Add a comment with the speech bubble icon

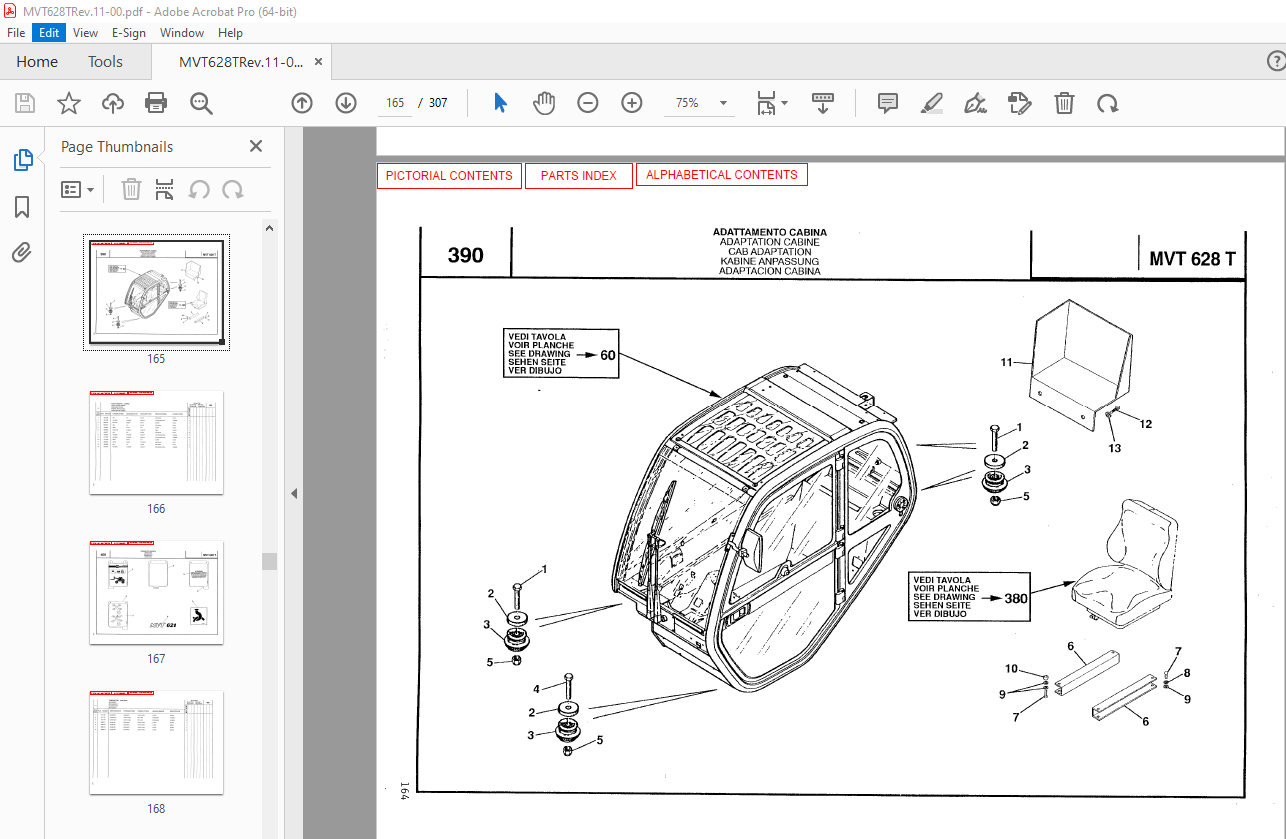pos(888,103)
